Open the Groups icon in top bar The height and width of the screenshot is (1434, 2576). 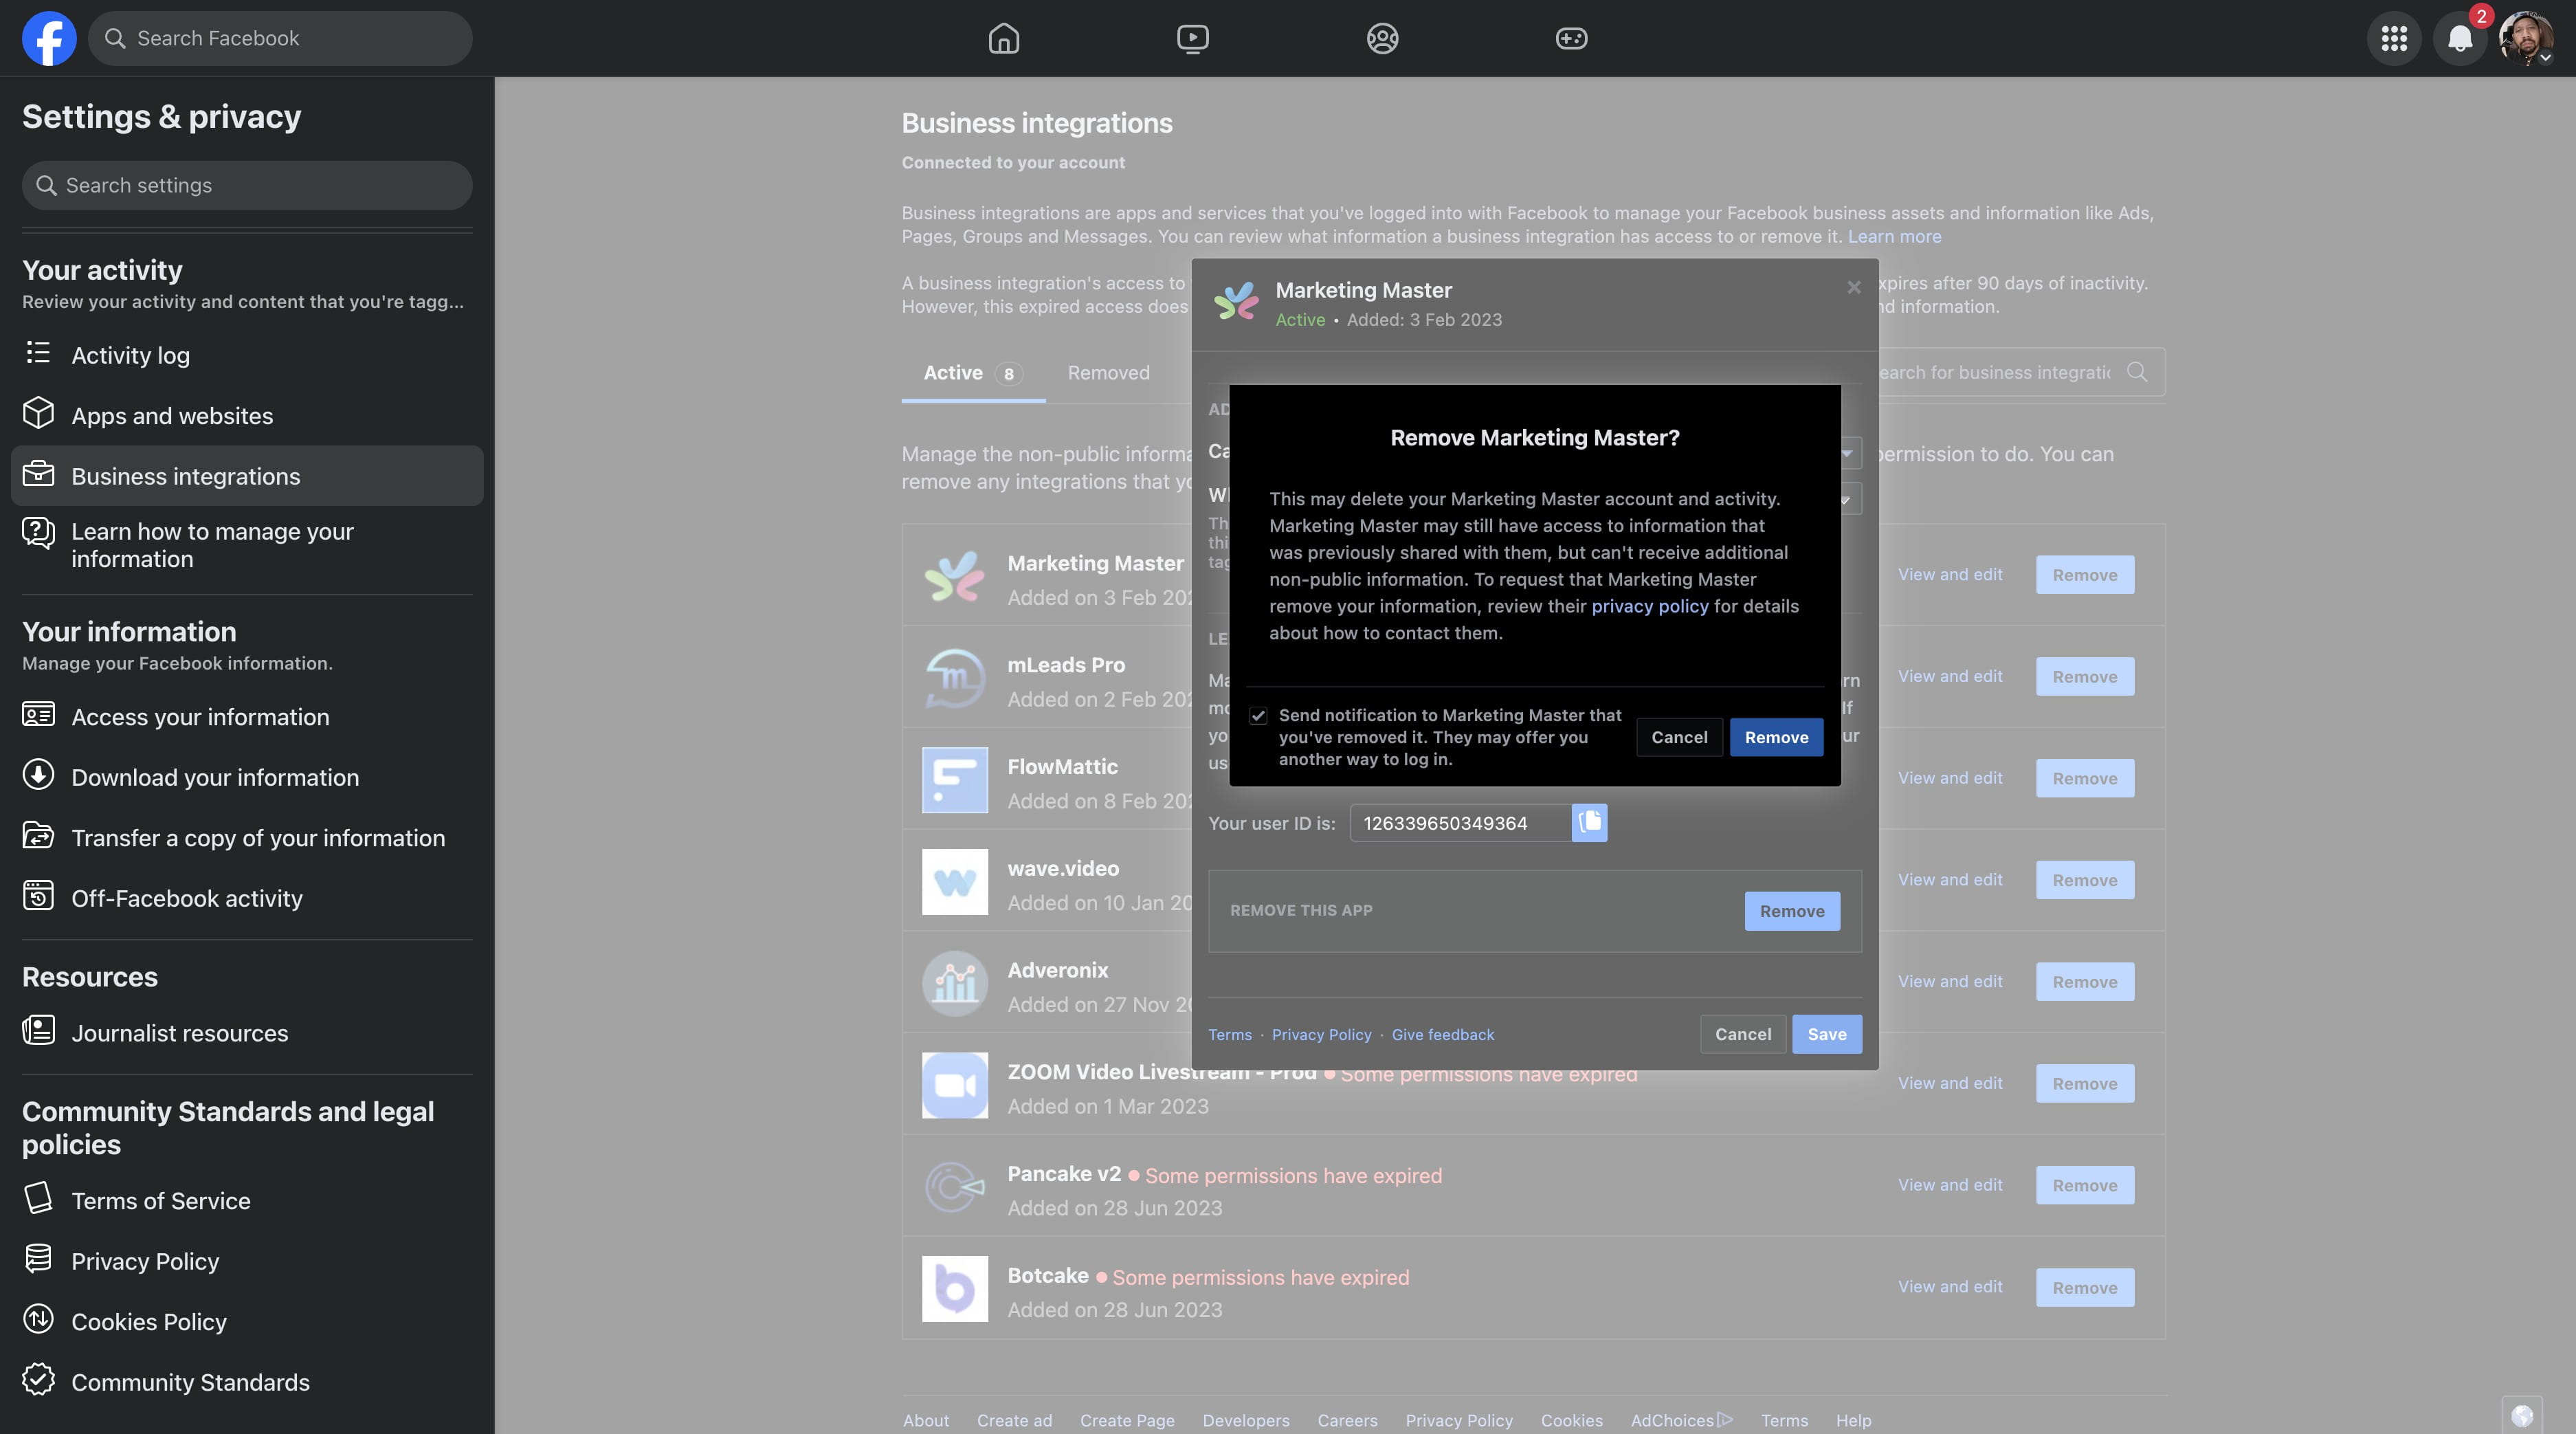point(1382,38)
